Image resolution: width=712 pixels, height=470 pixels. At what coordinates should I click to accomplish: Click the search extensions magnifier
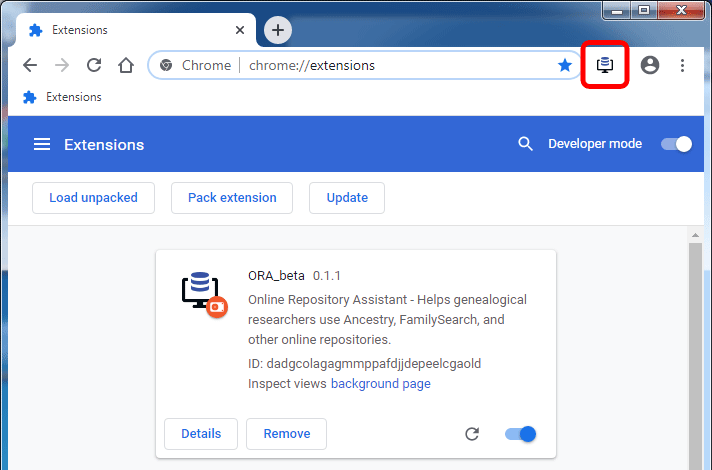pos(525,144)
